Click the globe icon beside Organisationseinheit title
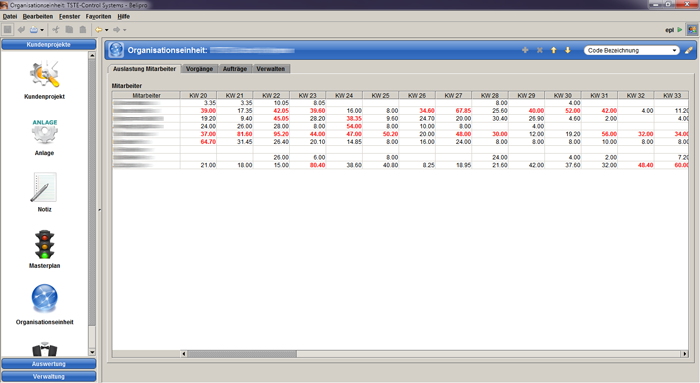The height and width of the screenshot is (383, 700). click(x=116, y=50)
